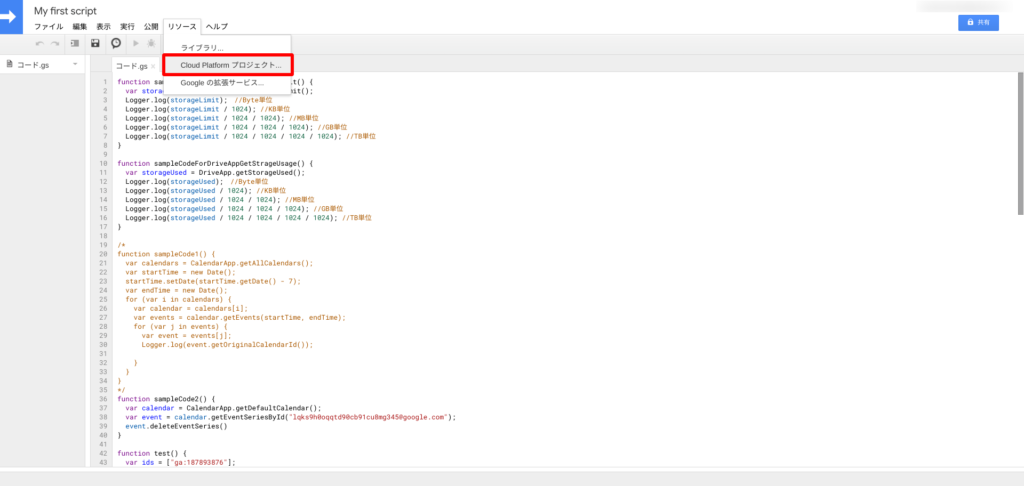Collapse the リソース menu
The width and height of the screenshot is (1024, 486).
[182, 27]
